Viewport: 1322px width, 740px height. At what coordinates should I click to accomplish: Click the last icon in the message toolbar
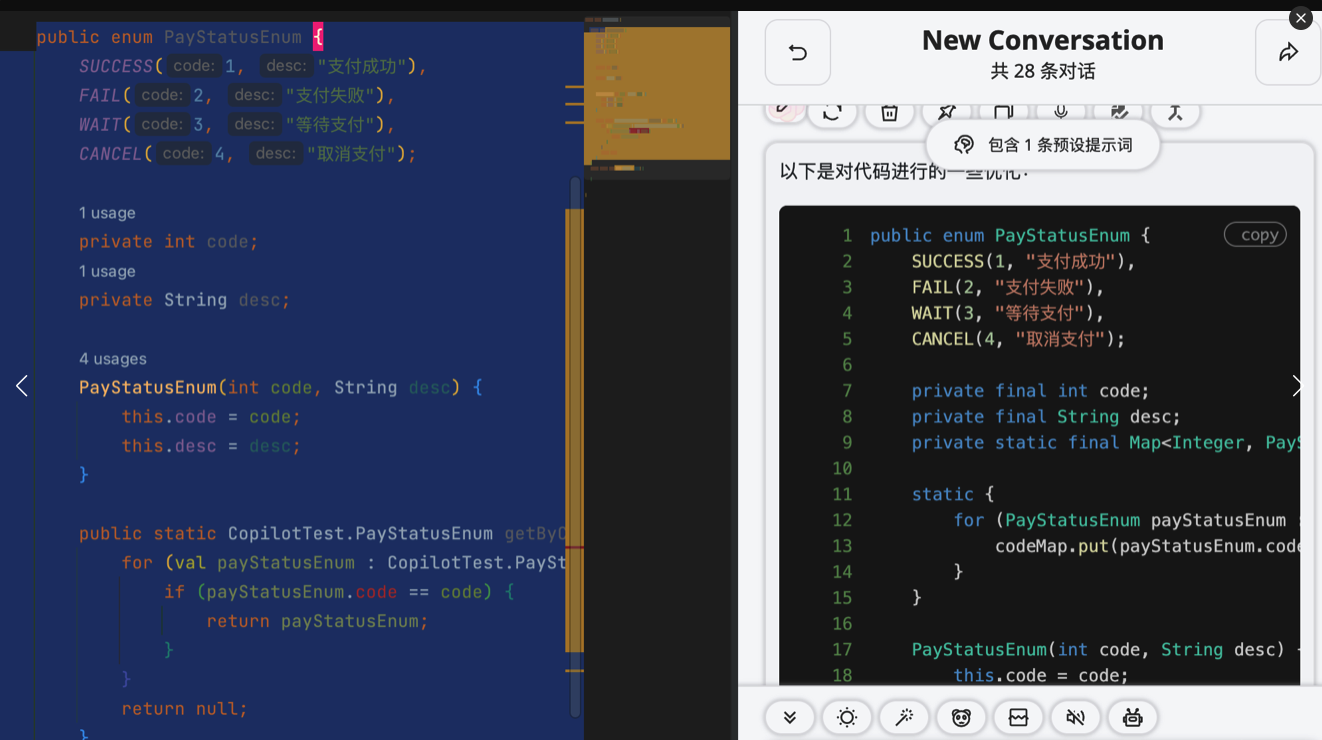(x=1175, y=112)
